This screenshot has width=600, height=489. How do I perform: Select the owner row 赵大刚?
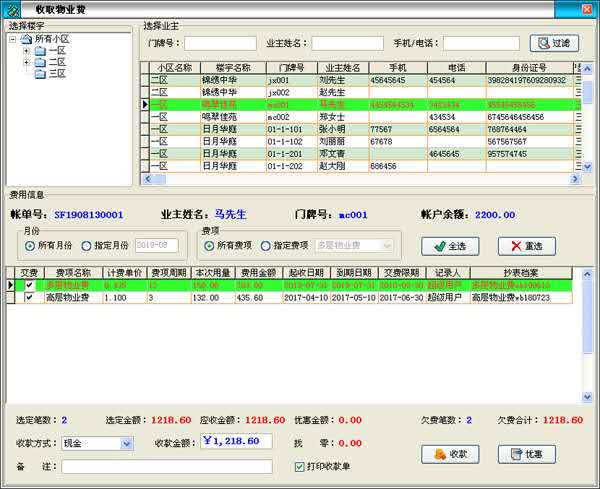point(362,166)
